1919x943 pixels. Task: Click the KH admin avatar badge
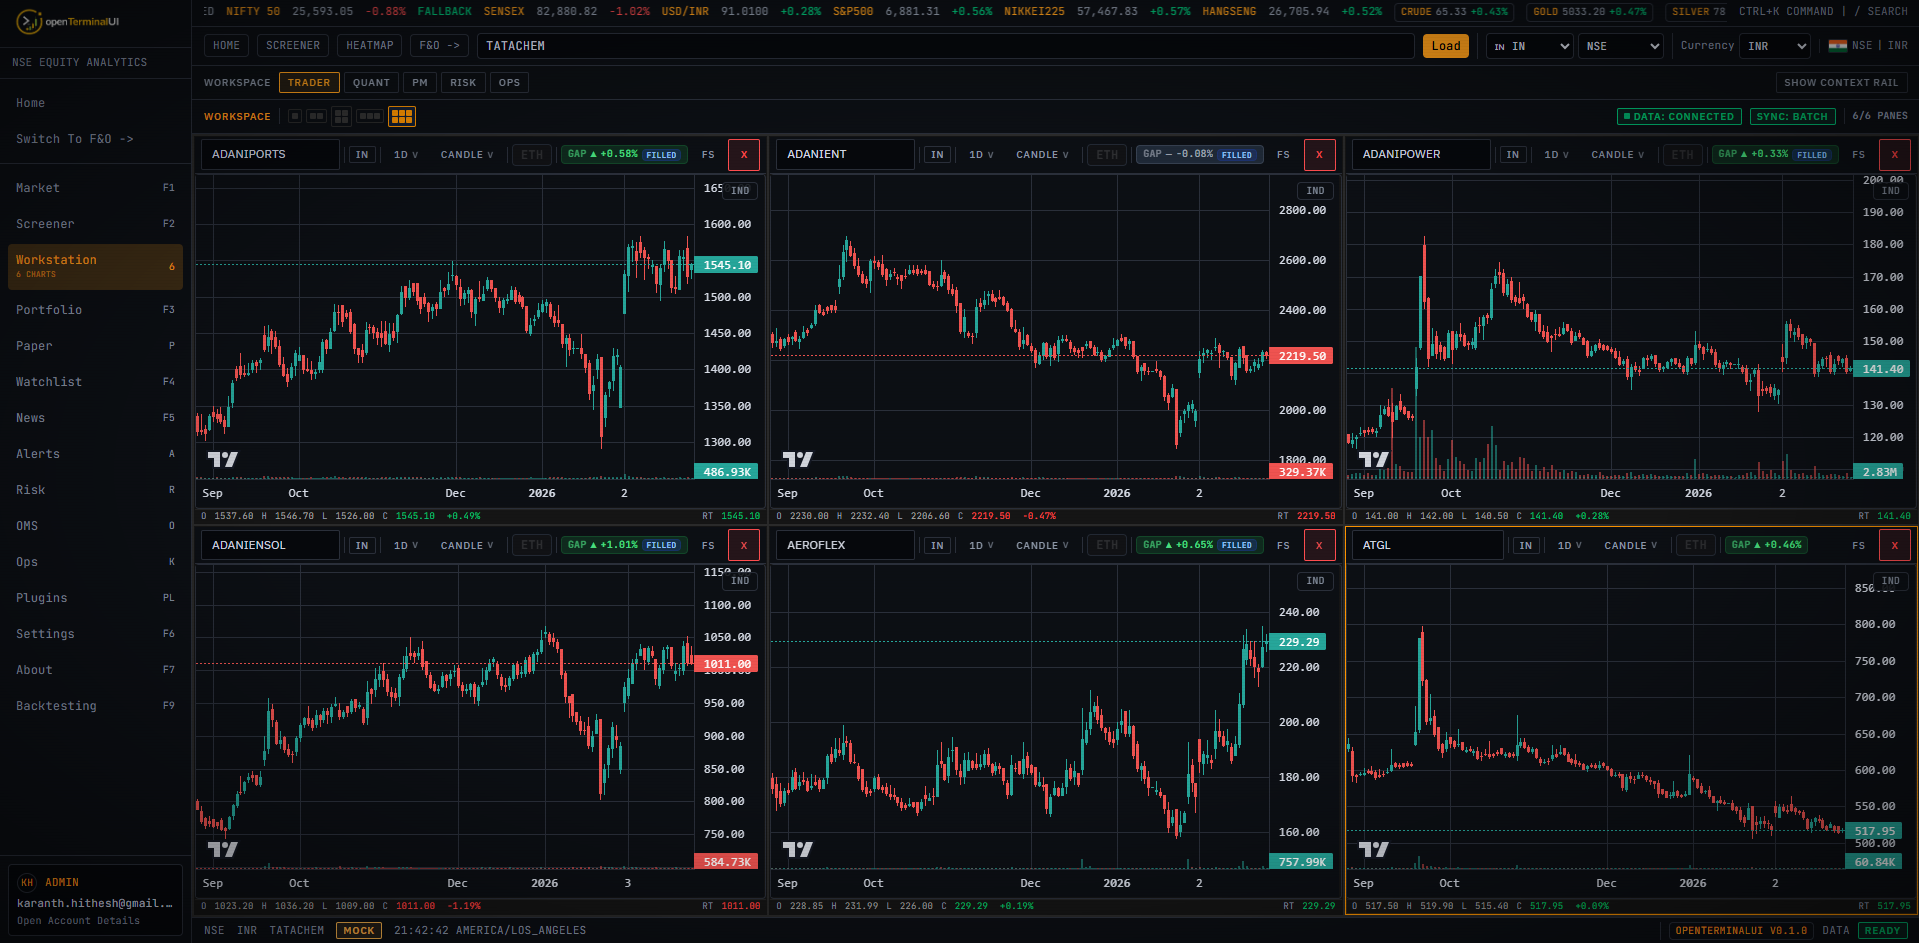27,882
